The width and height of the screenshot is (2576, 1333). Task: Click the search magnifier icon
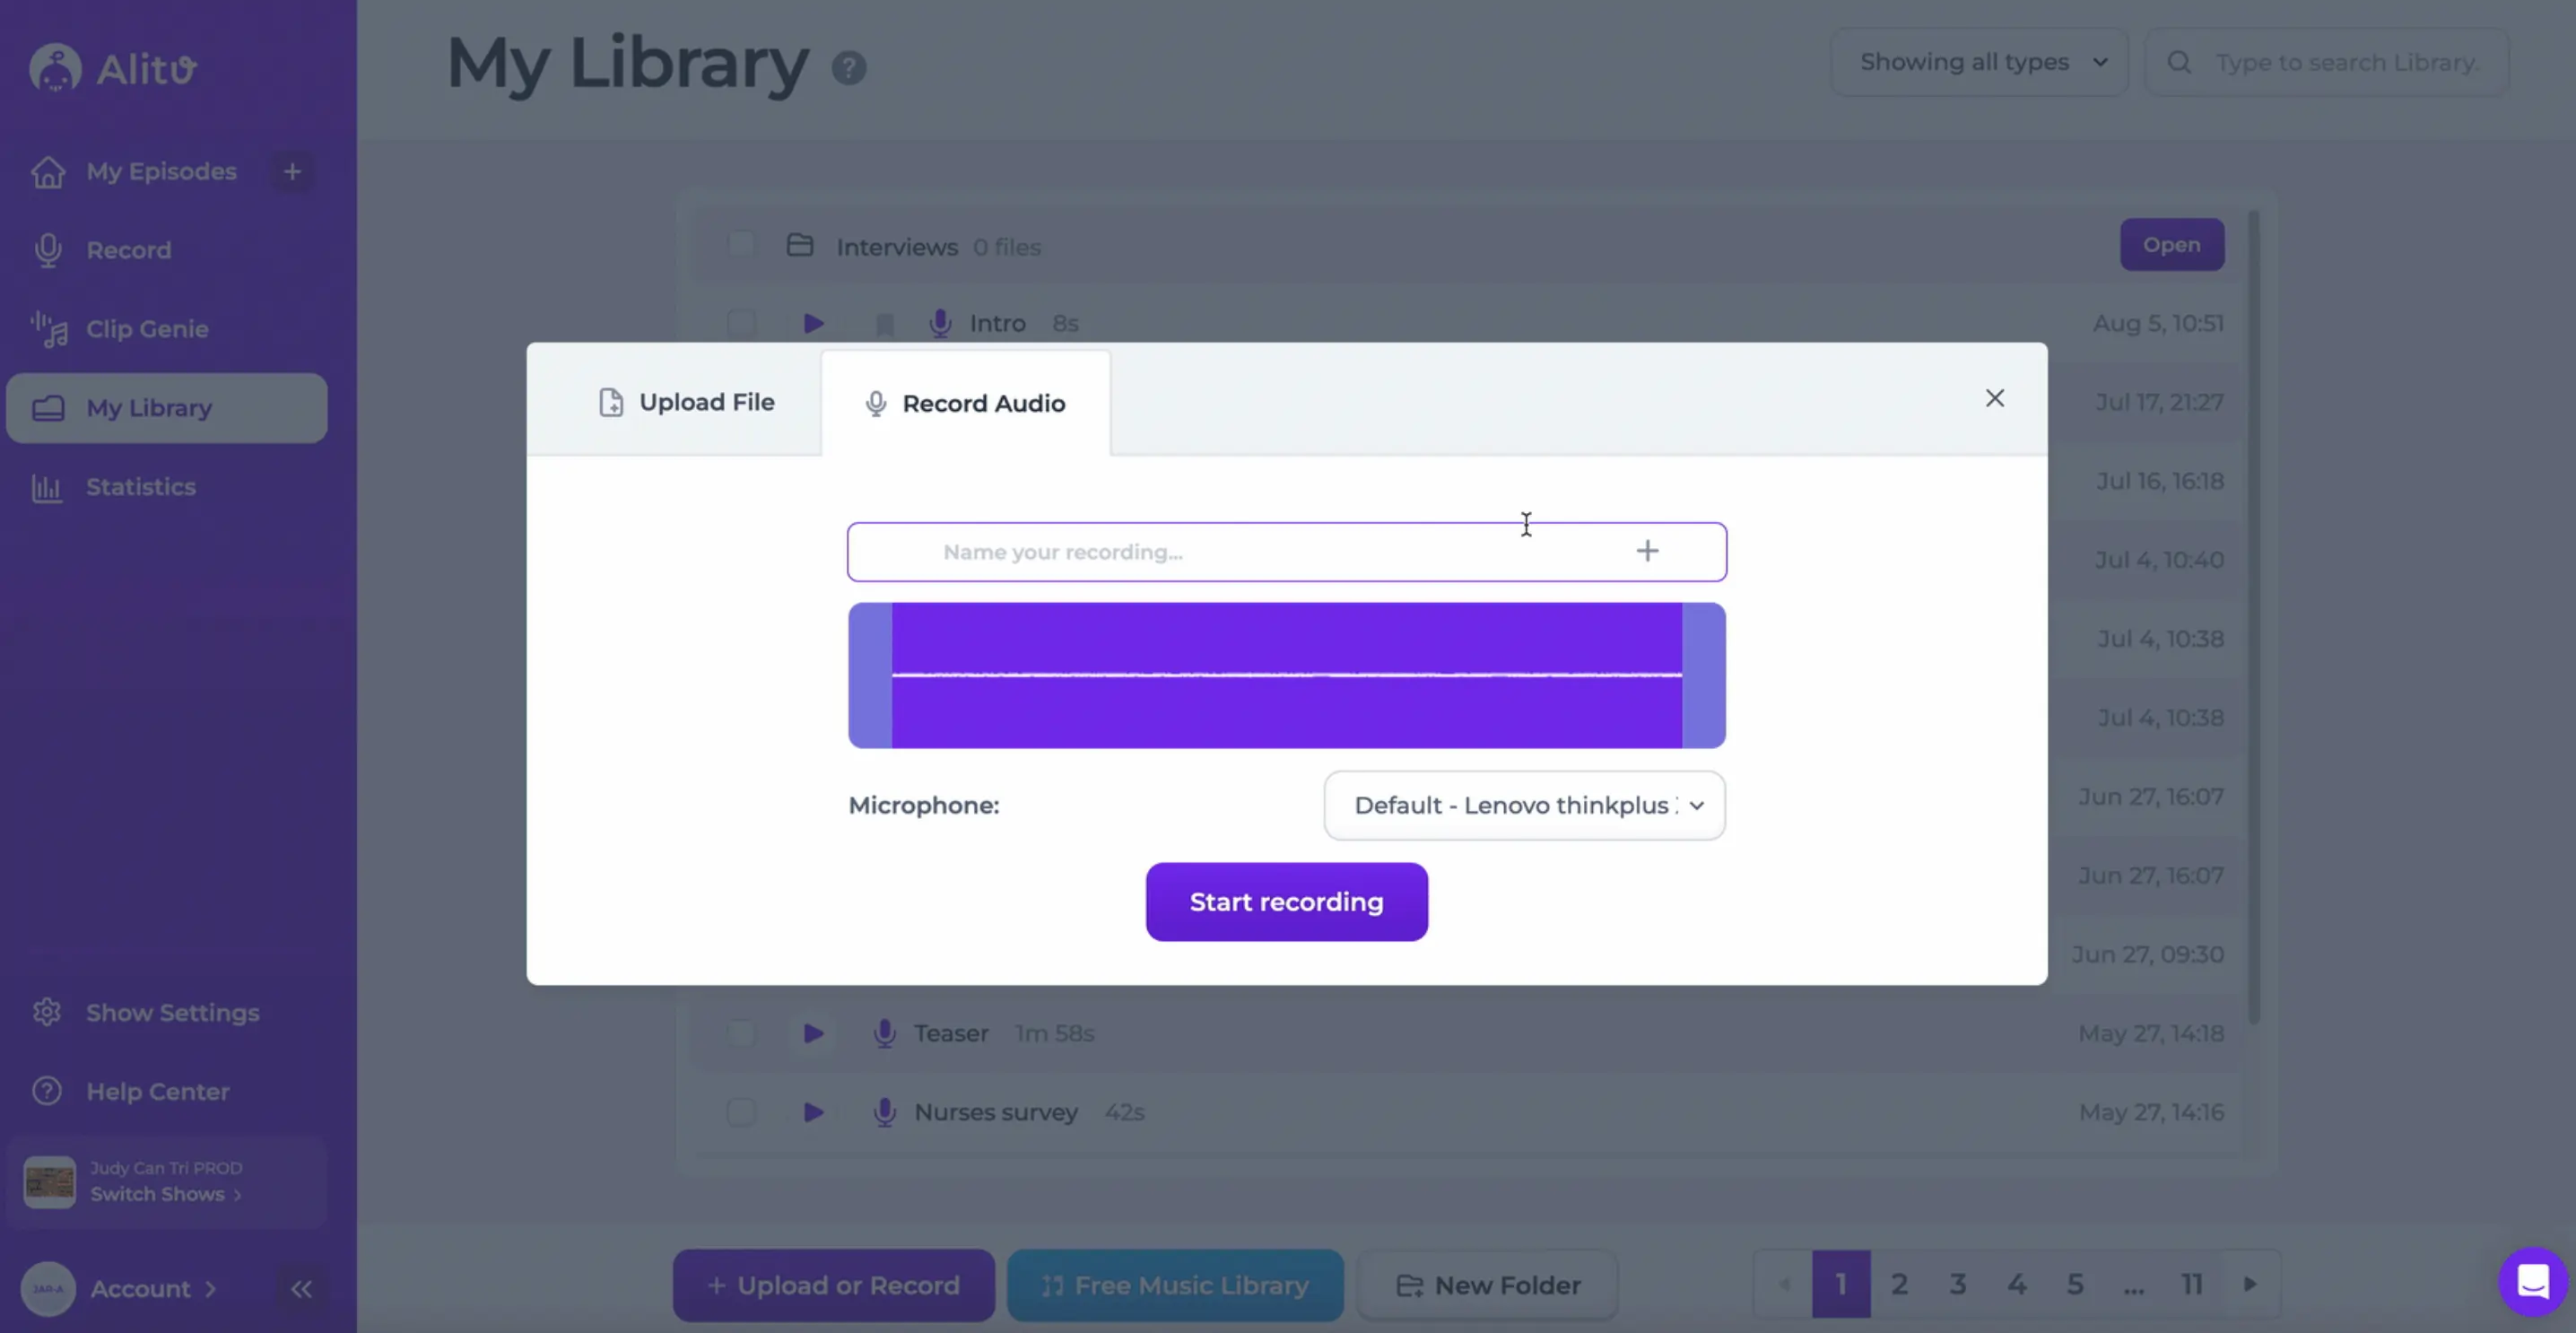[2179, 62]
